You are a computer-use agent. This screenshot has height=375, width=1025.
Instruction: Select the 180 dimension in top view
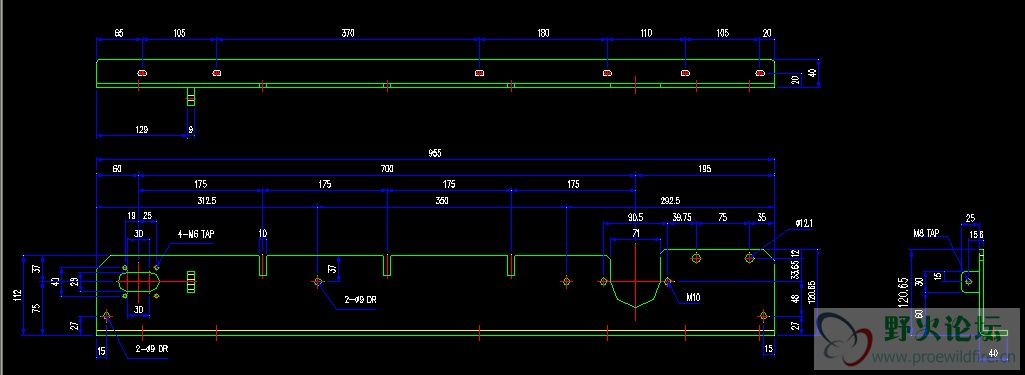543,33
